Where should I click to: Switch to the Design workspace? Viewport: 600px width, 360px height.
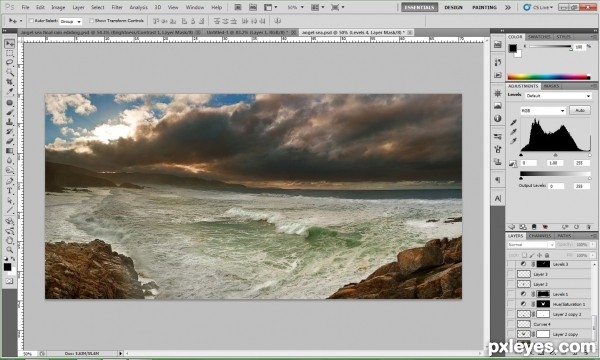coord(453,7)
